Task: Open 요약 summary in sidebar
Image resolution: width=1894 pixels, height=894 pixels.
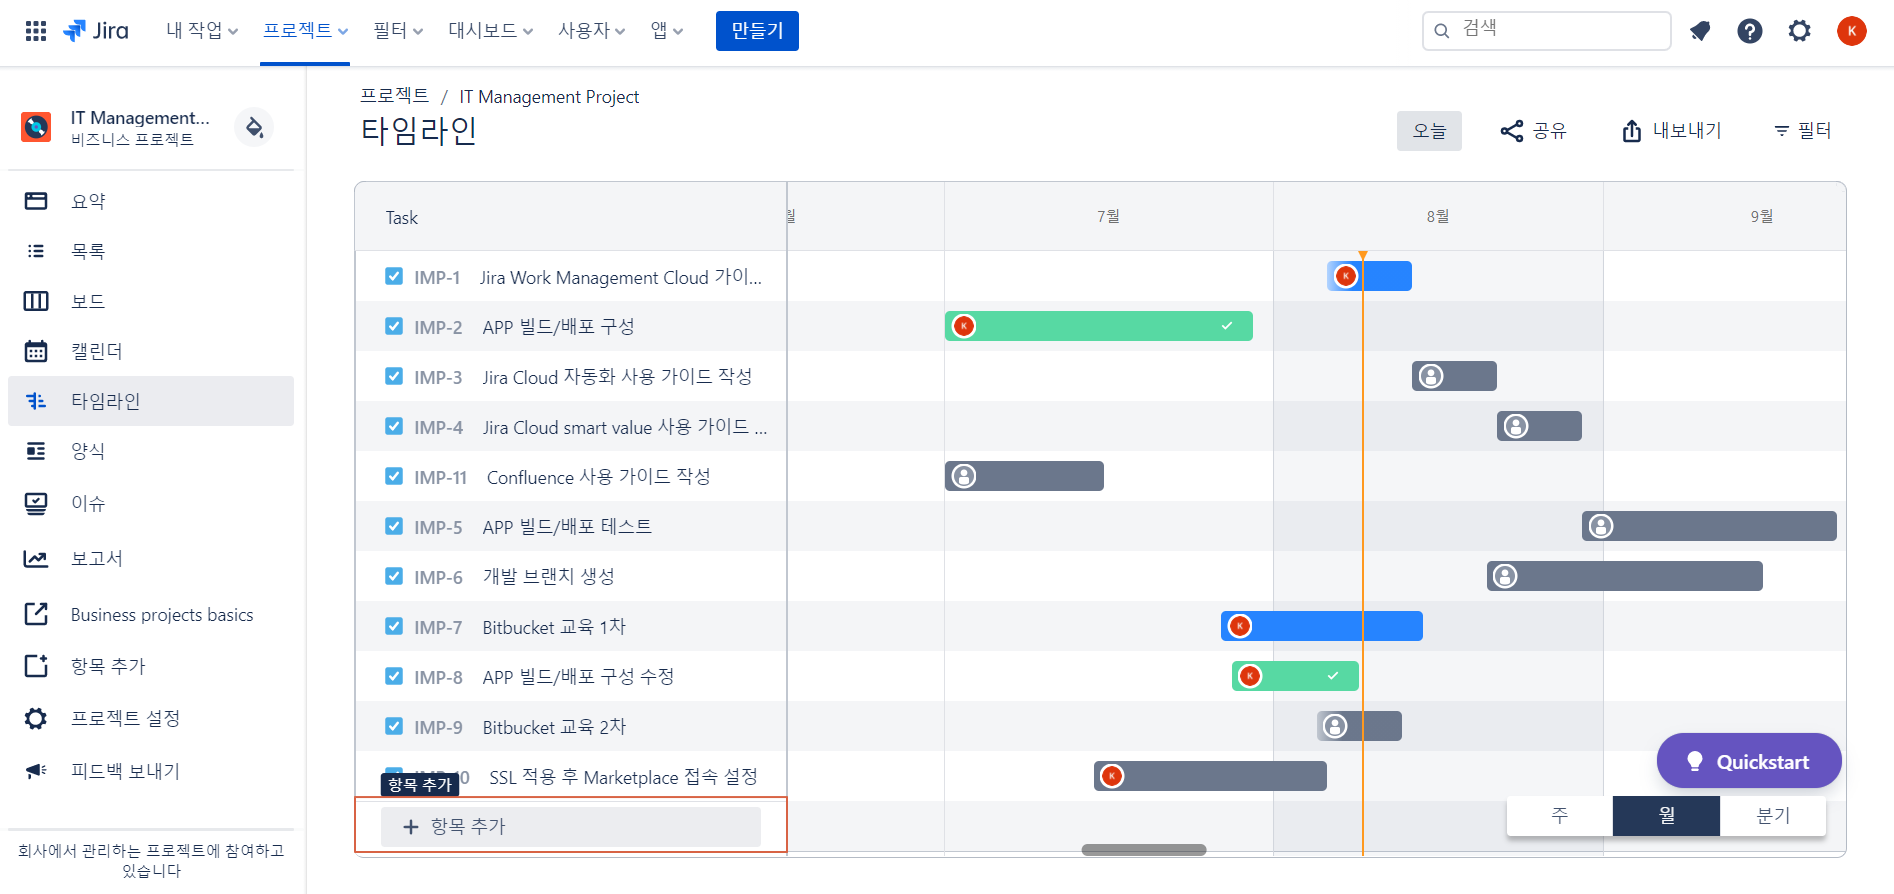Action: point(151,201)
